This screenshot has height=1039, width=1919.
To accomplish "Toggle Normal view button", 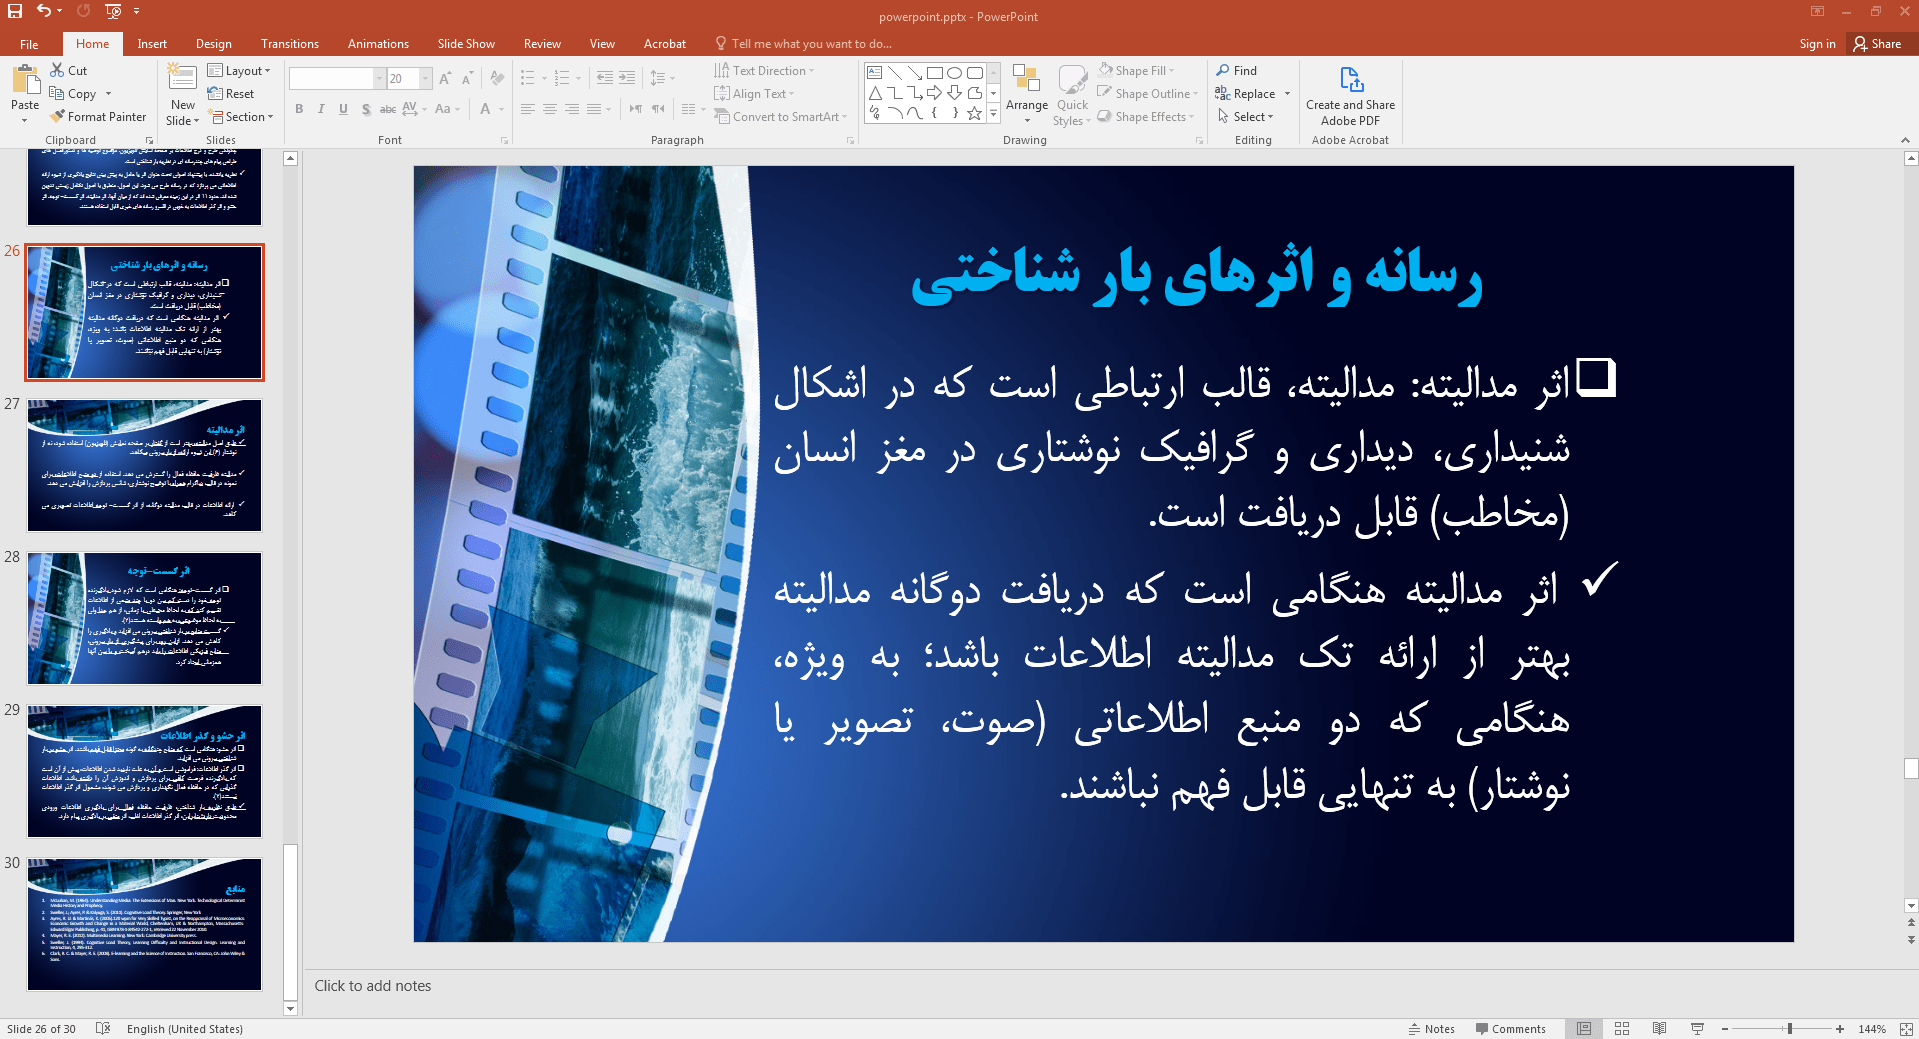I will (1584, 1029).
